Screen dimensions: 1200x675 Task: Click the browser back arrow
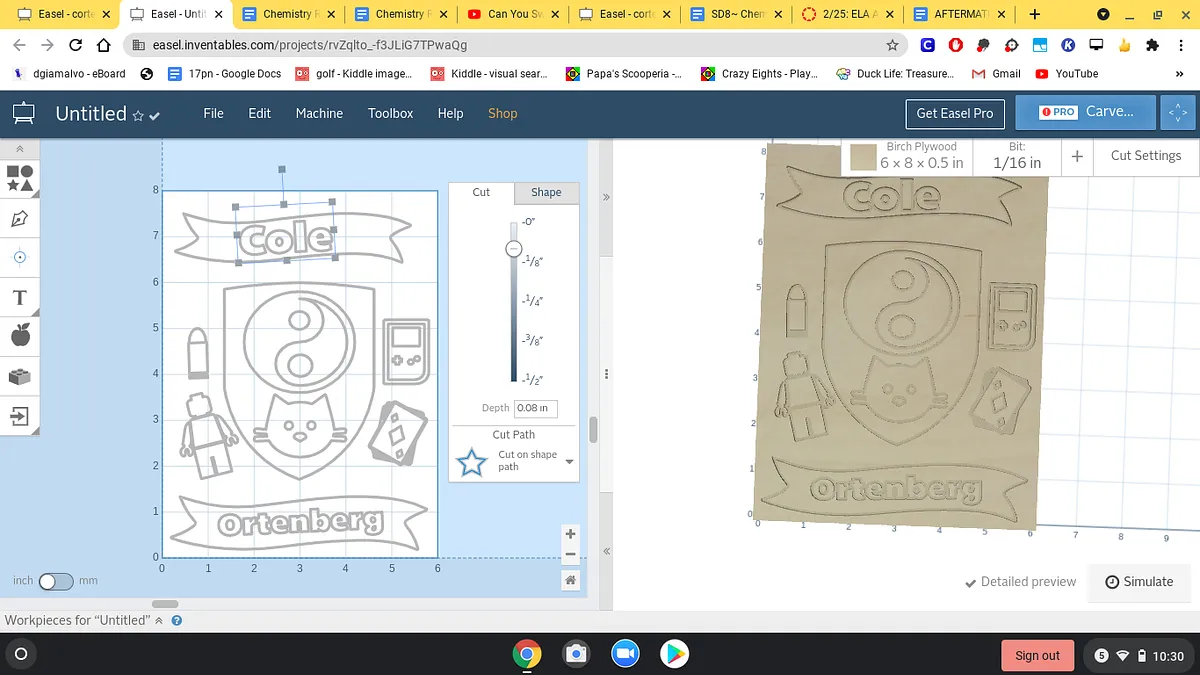(19, 45)
